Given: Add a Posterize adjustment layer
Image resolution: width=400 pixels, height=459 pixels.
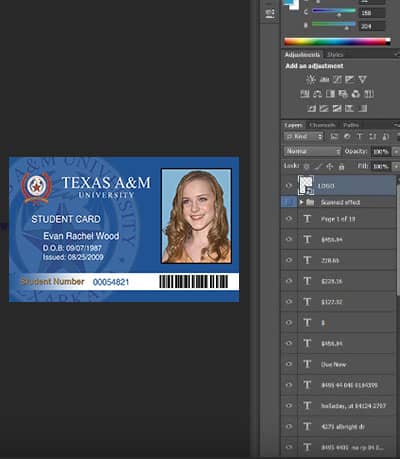Looking at the screenshot, I should click(324, 108).
